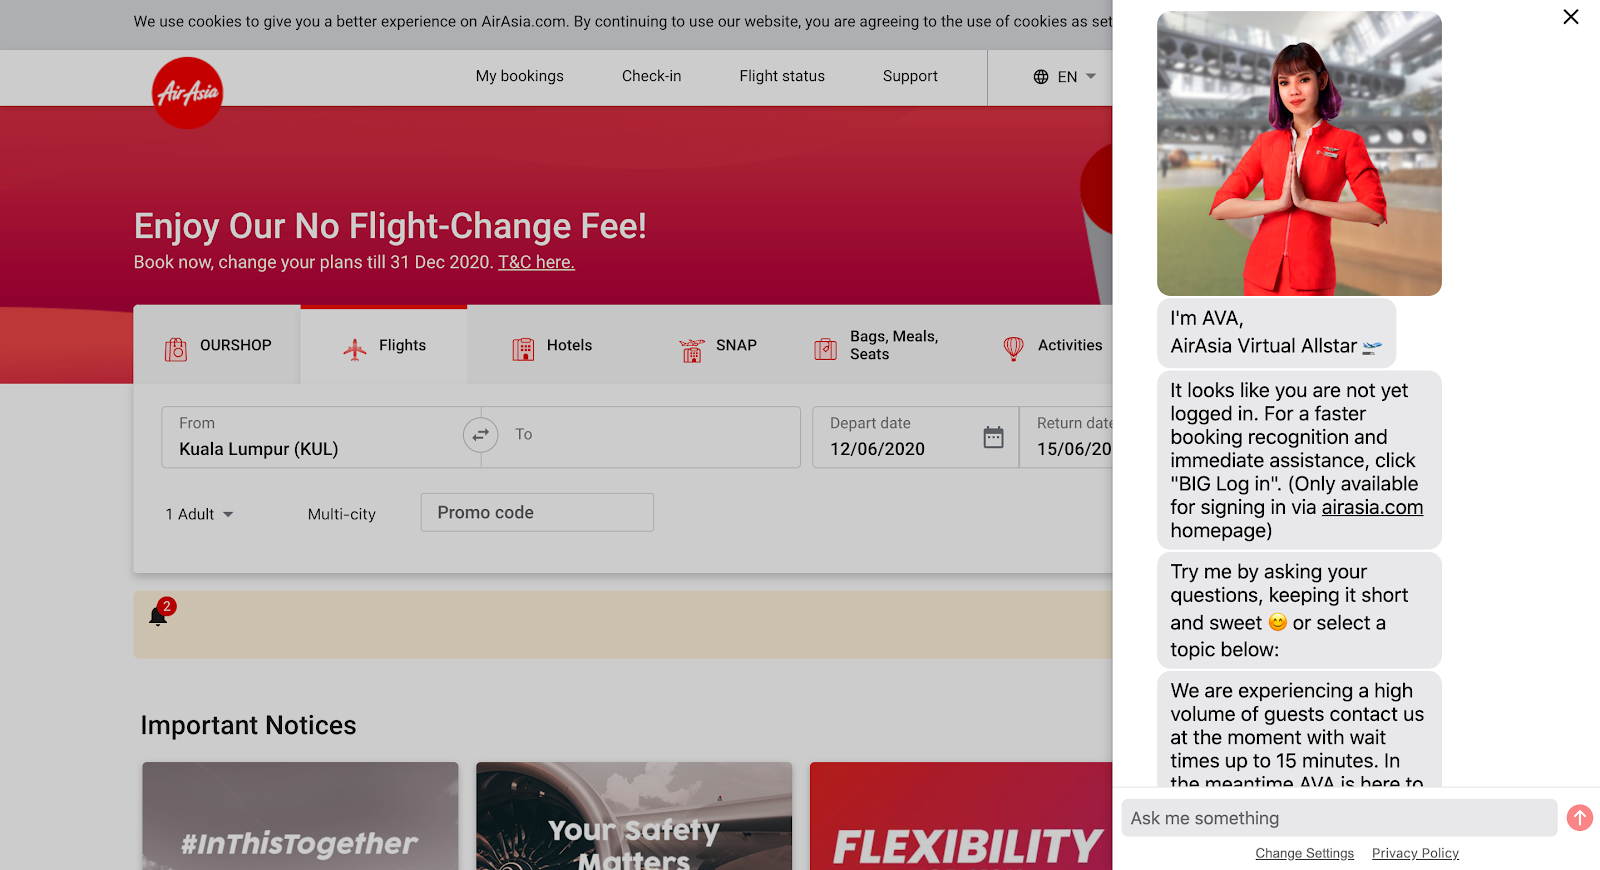
Task: Click the SNAP flight-hotel icon
Action: click(x=692, y=350)
